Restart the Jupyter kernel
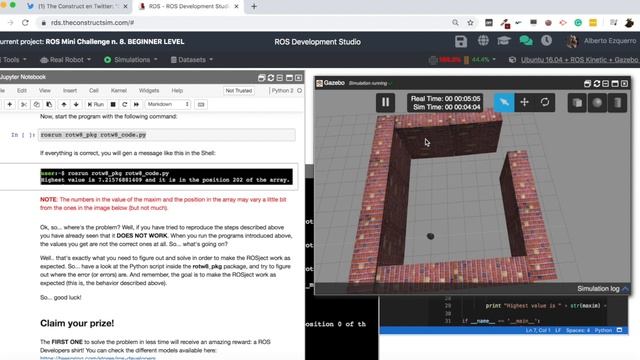 click(x=125, y=104)
